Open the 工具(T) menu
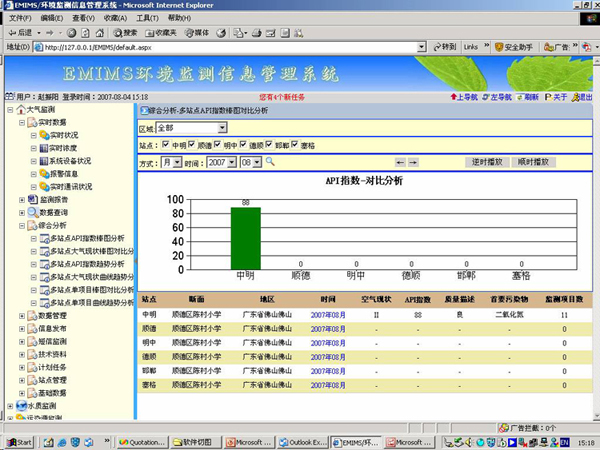 (x=147, y=18)
